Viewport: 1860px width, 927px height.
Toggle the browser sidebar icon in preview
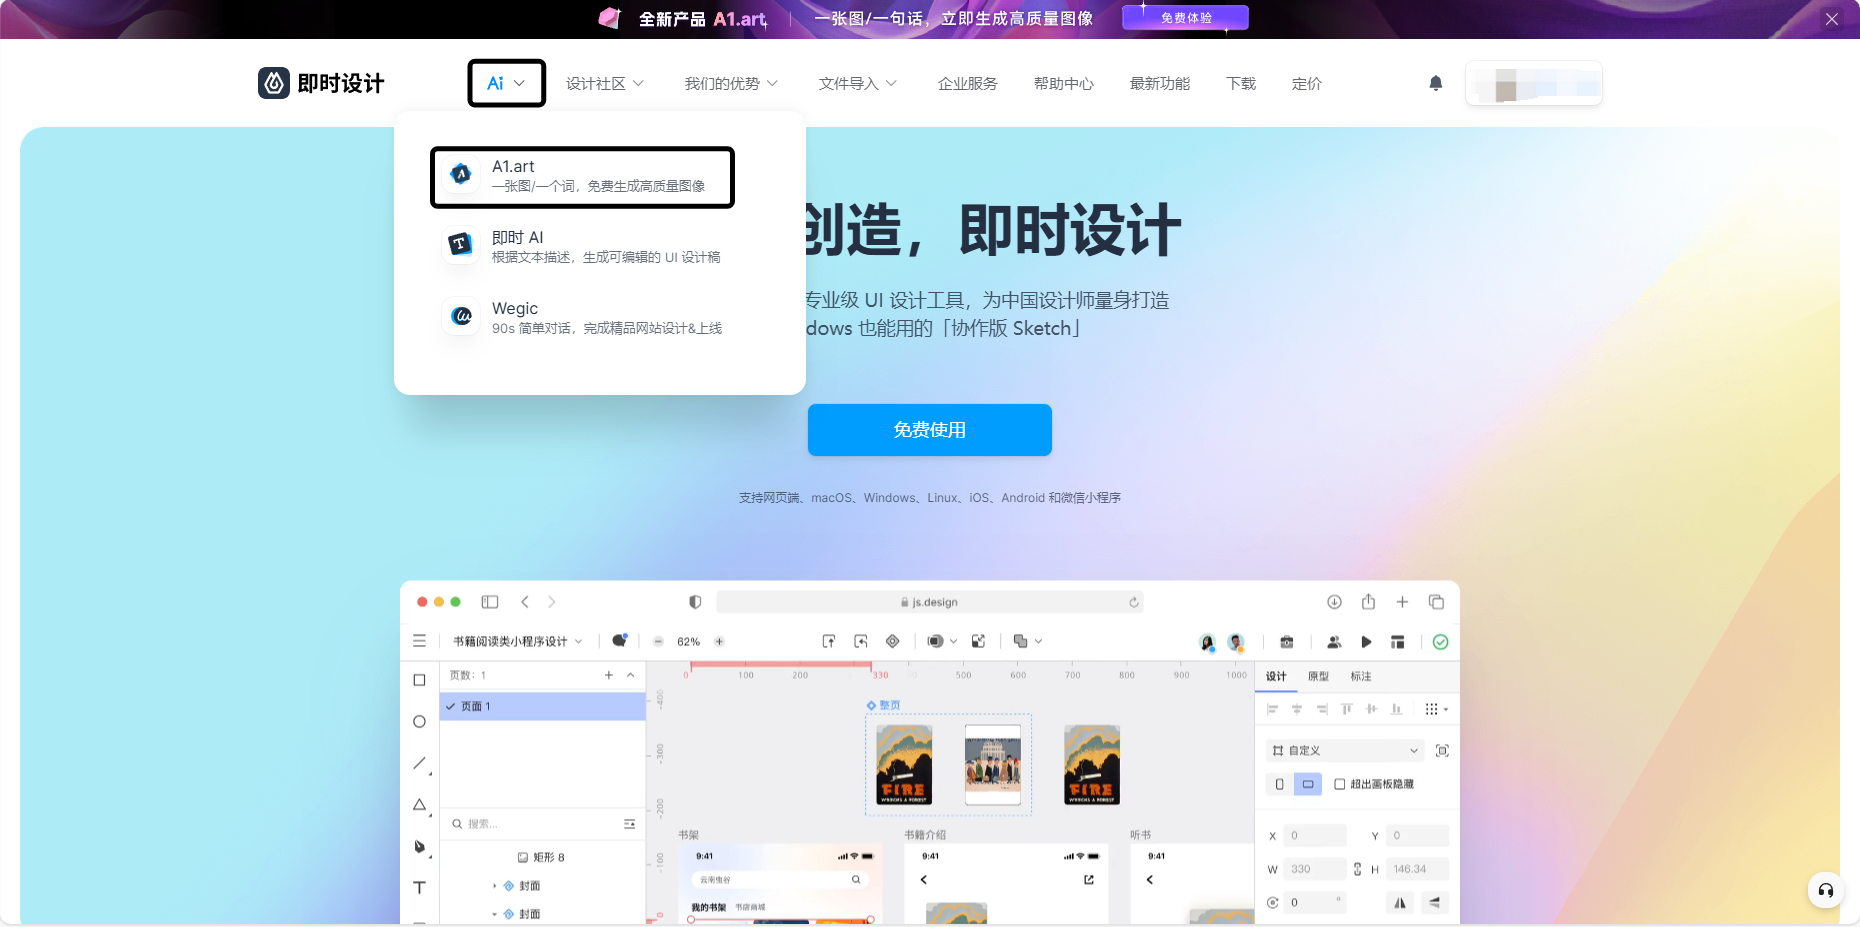coord(490,602)
